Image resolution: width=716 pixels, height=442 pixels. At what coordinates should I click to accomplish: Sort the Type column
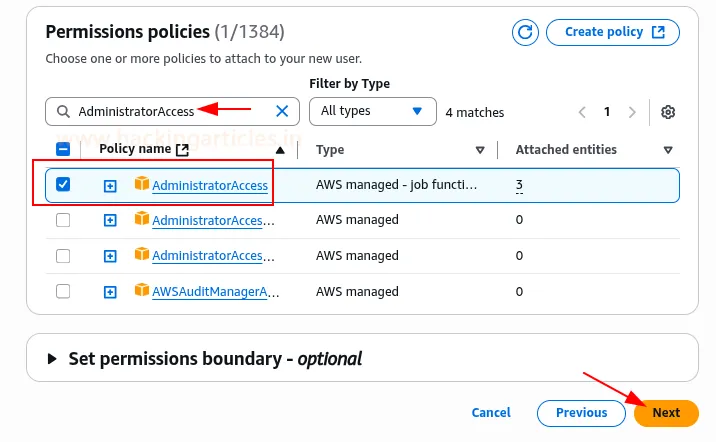coord(480,150)
